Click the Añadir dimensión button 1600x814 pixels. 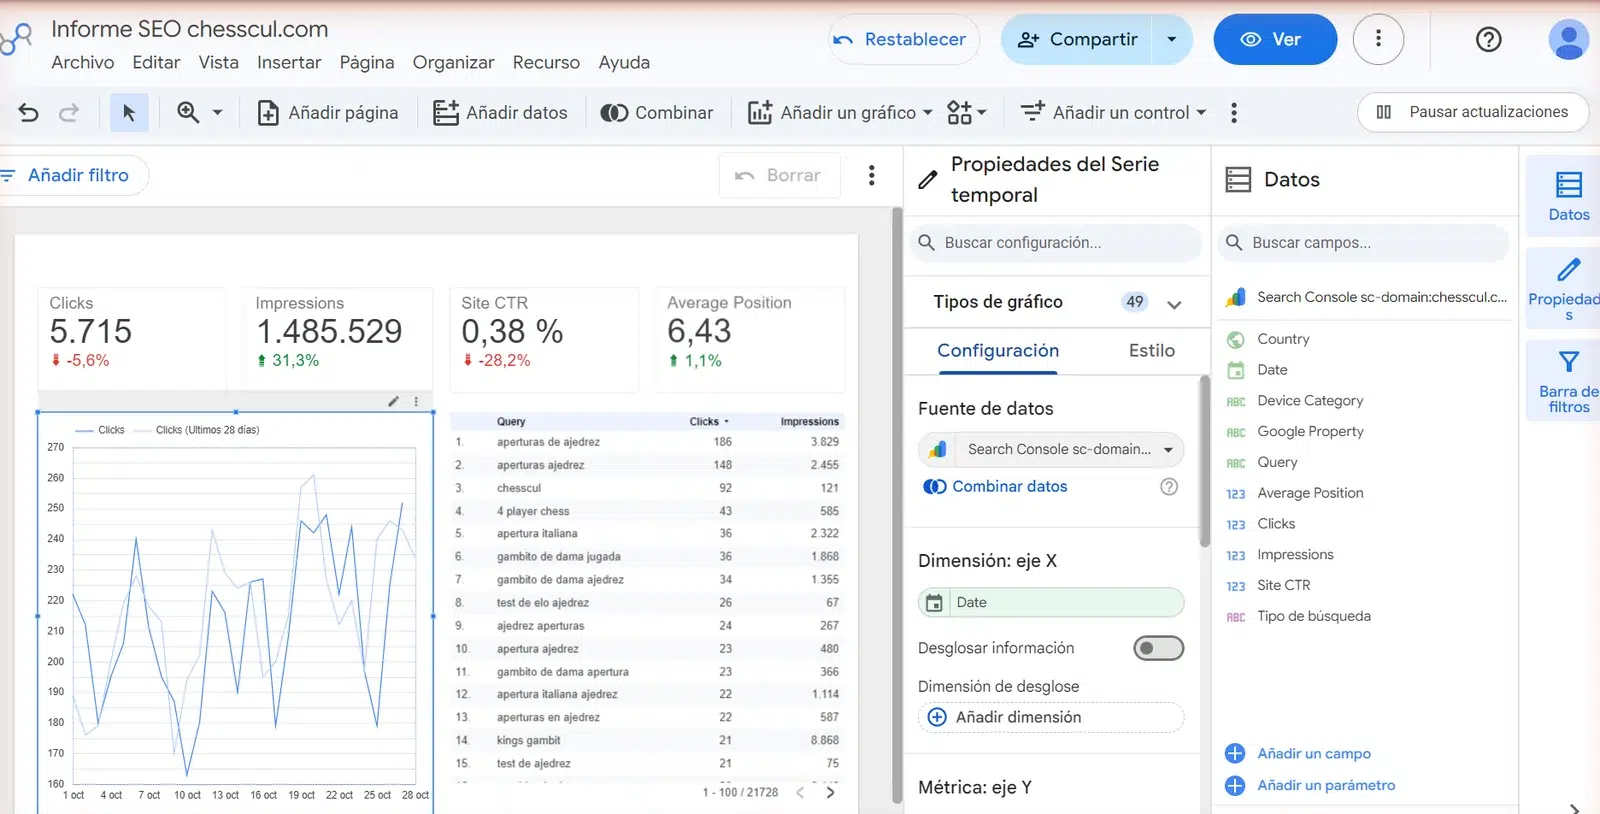pyautogui.click(x=1051, y=718)
